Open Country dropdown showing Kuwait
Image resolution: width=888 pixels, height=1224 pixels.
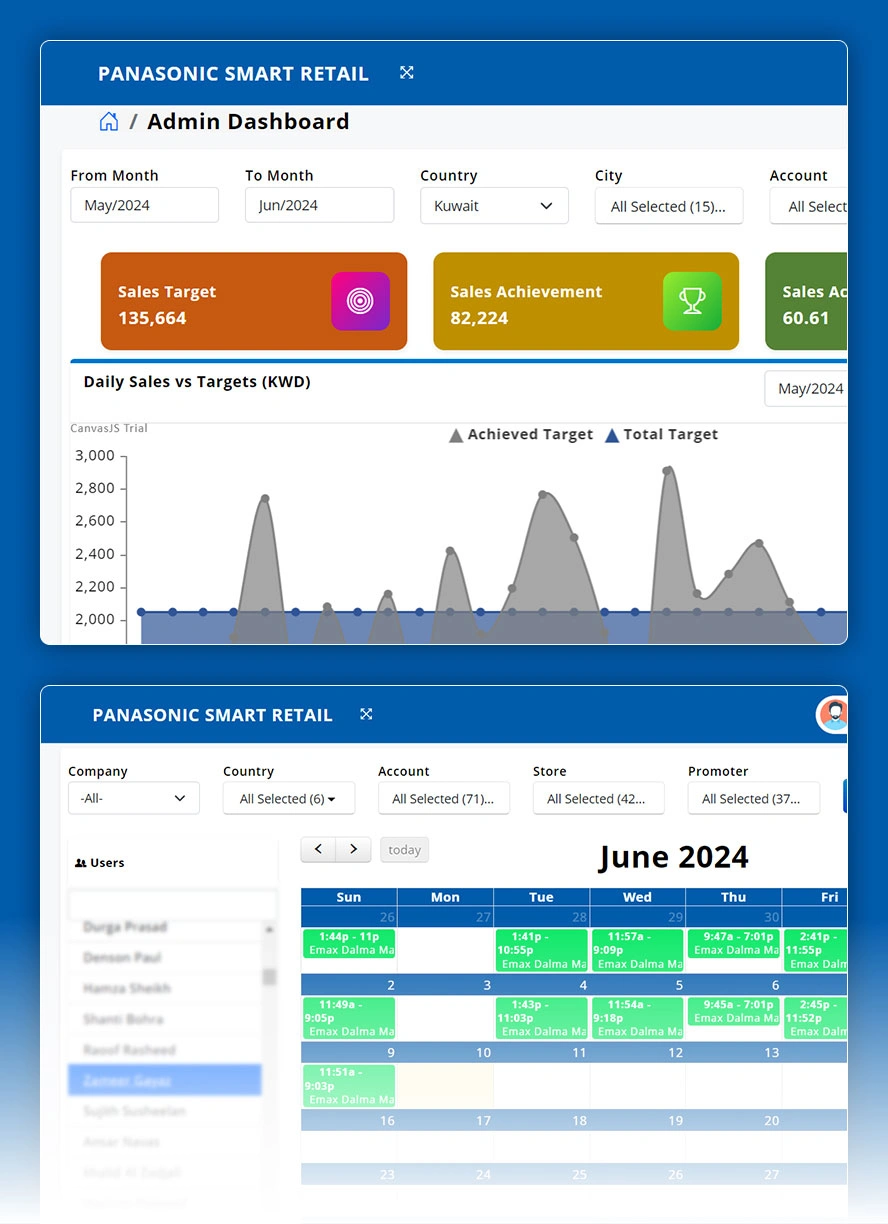494,206
